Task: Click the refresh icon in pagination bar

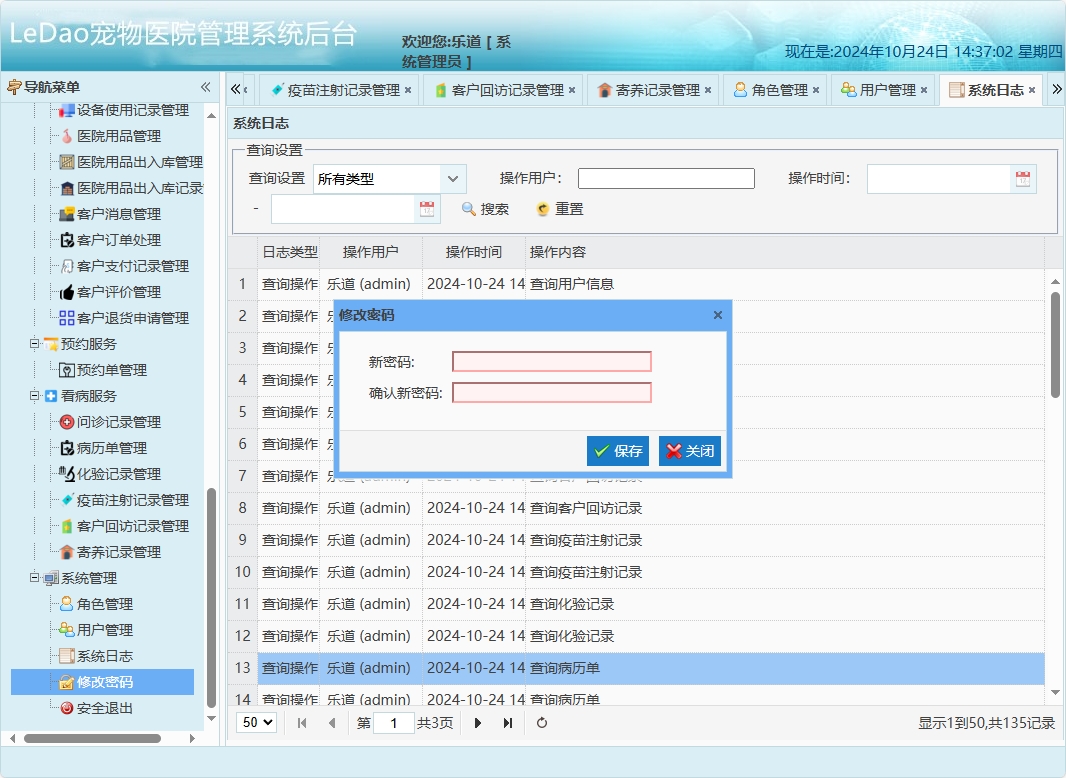Action: pos(541,722)
